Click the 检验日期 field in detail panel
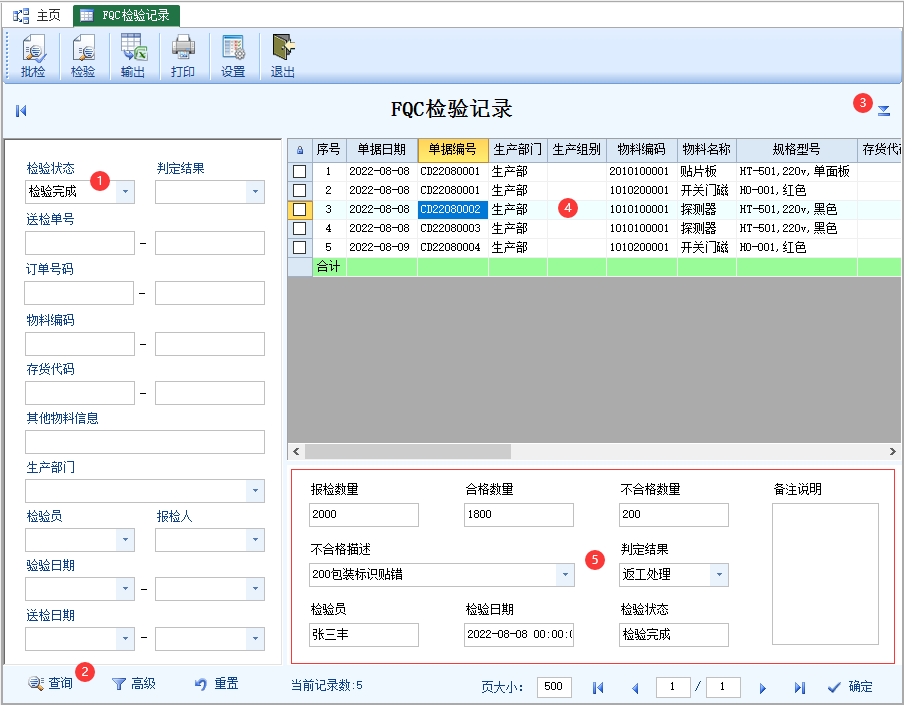Image resolution: width=904 pixels, height=705 pixels. [519, 635]
